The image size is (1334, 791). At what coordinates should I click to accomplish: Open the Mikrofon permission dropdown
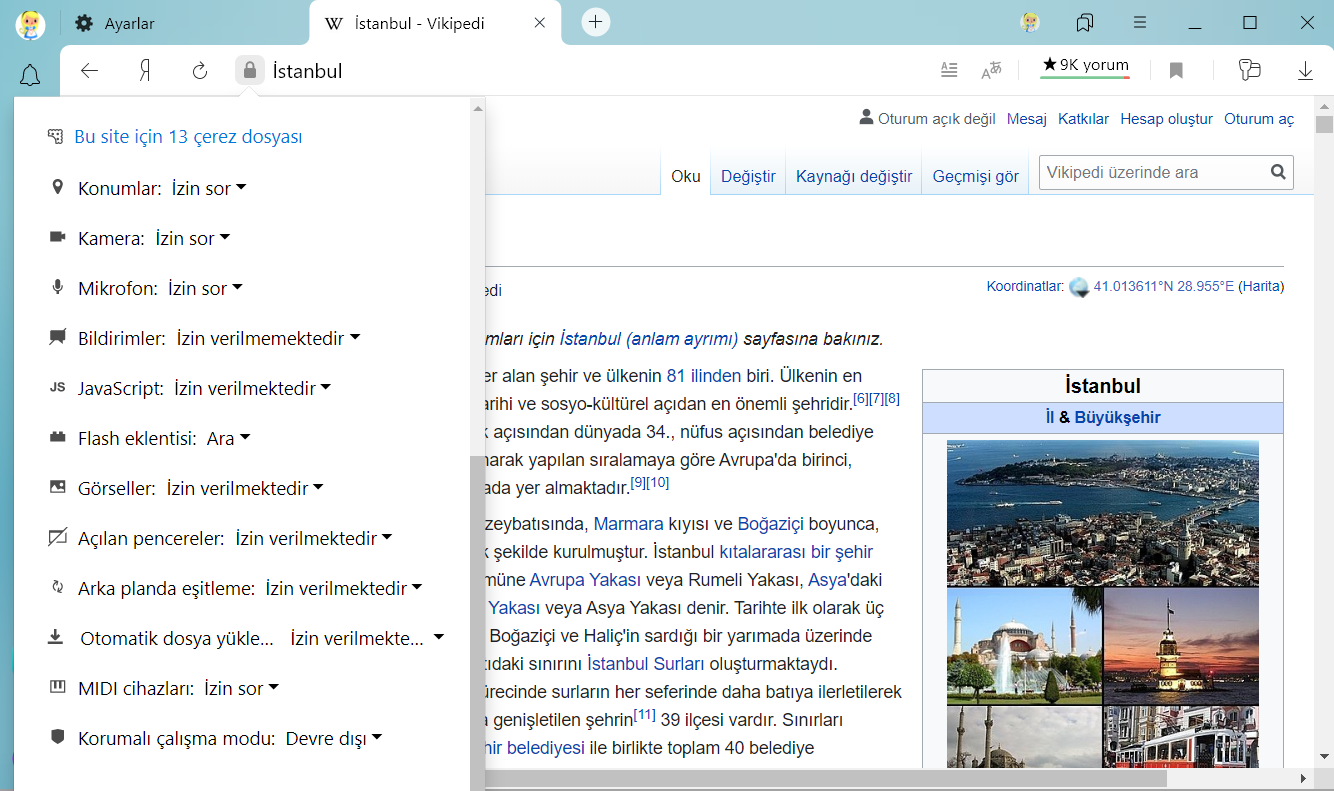pos(205,288)
